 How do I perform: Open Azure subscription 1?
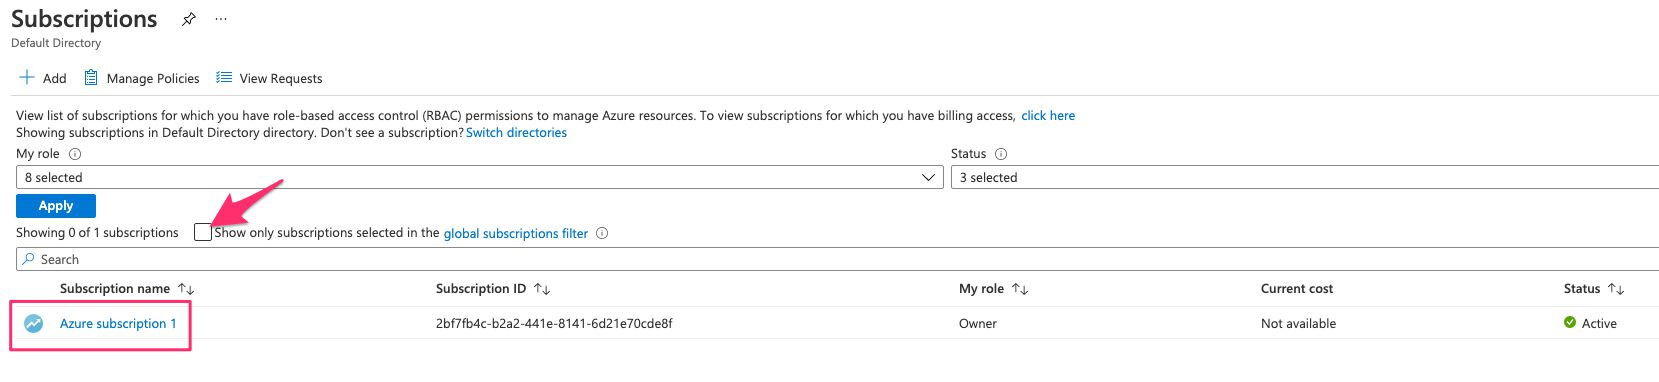pyautogui.click(x=118, y=324)
